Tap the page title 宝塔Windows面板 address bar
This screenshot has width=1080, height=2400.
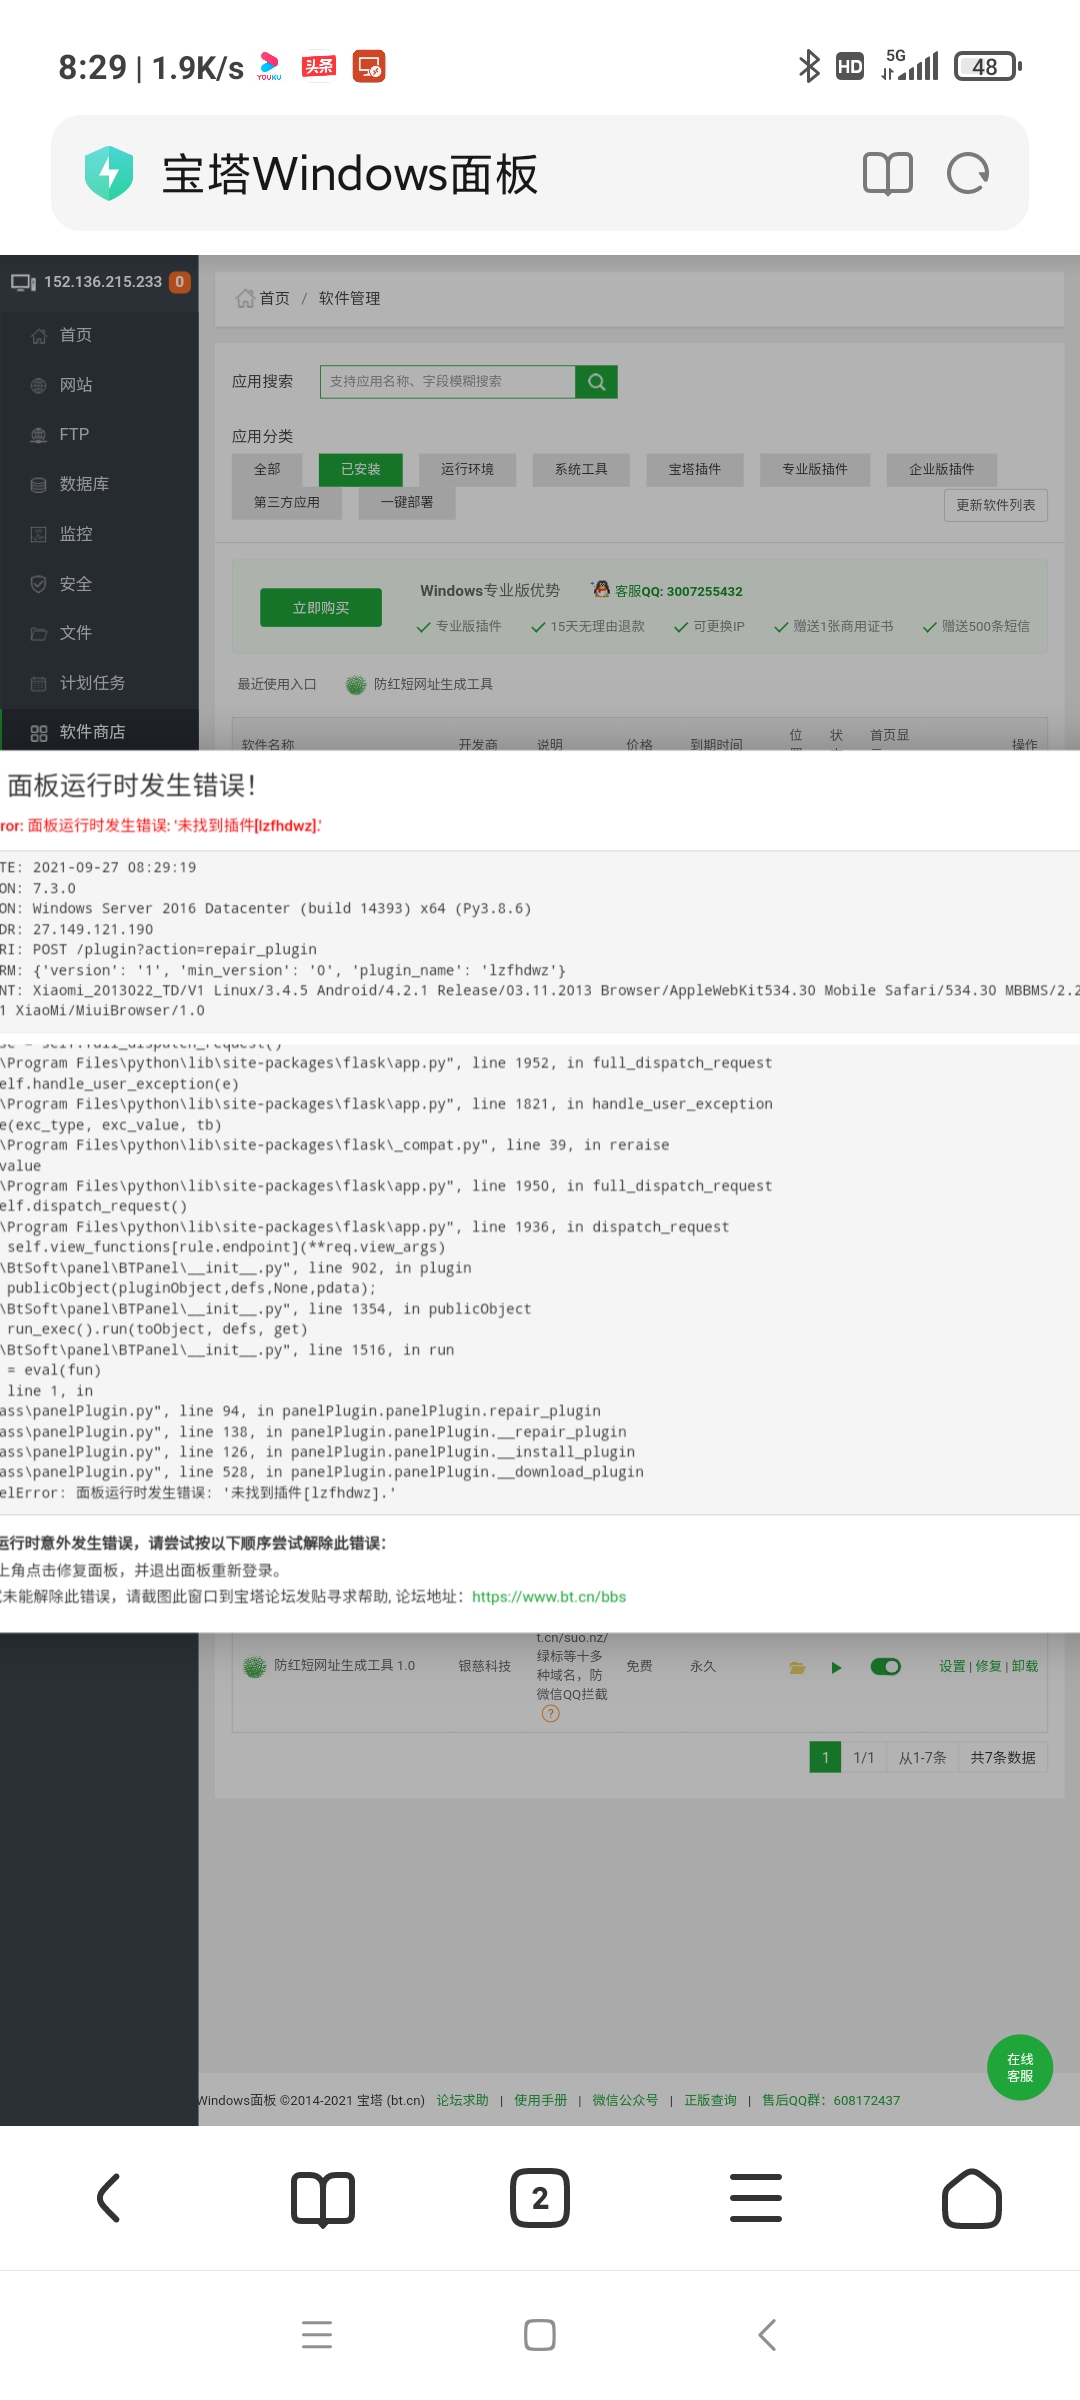350,174
